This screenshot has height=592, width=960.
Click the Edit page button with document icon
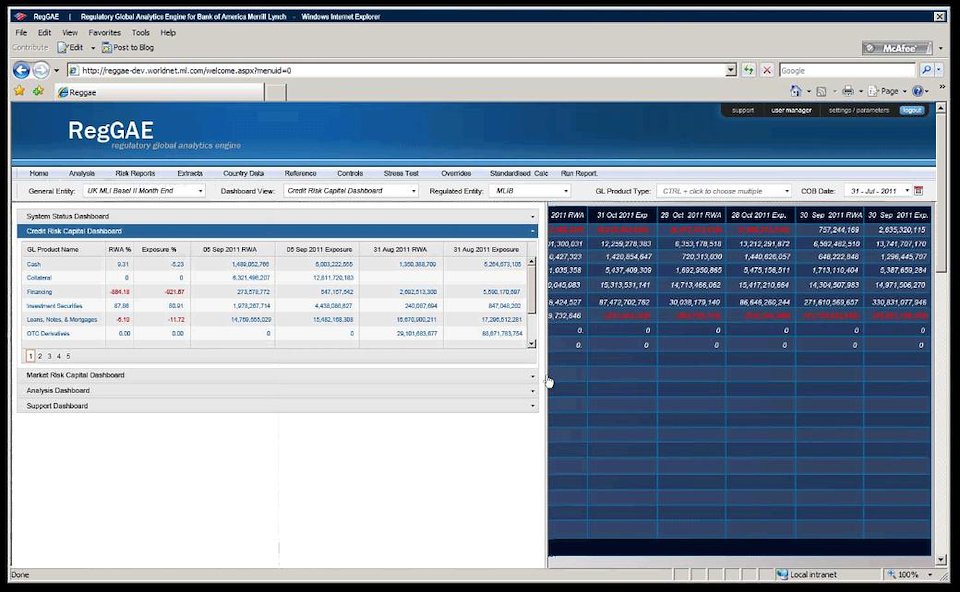pyautogui.click(x=70, y=47)
